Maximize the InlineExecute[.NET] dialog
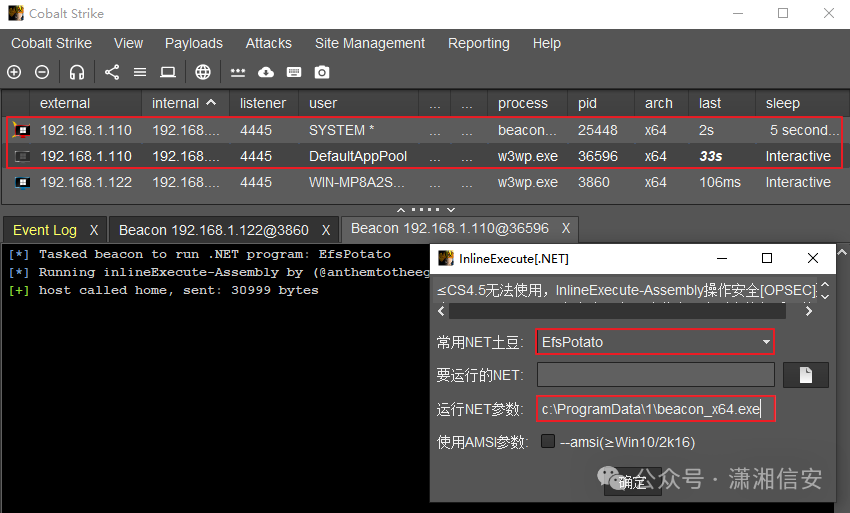Screen dimensions: 850x513 point(767,258)
